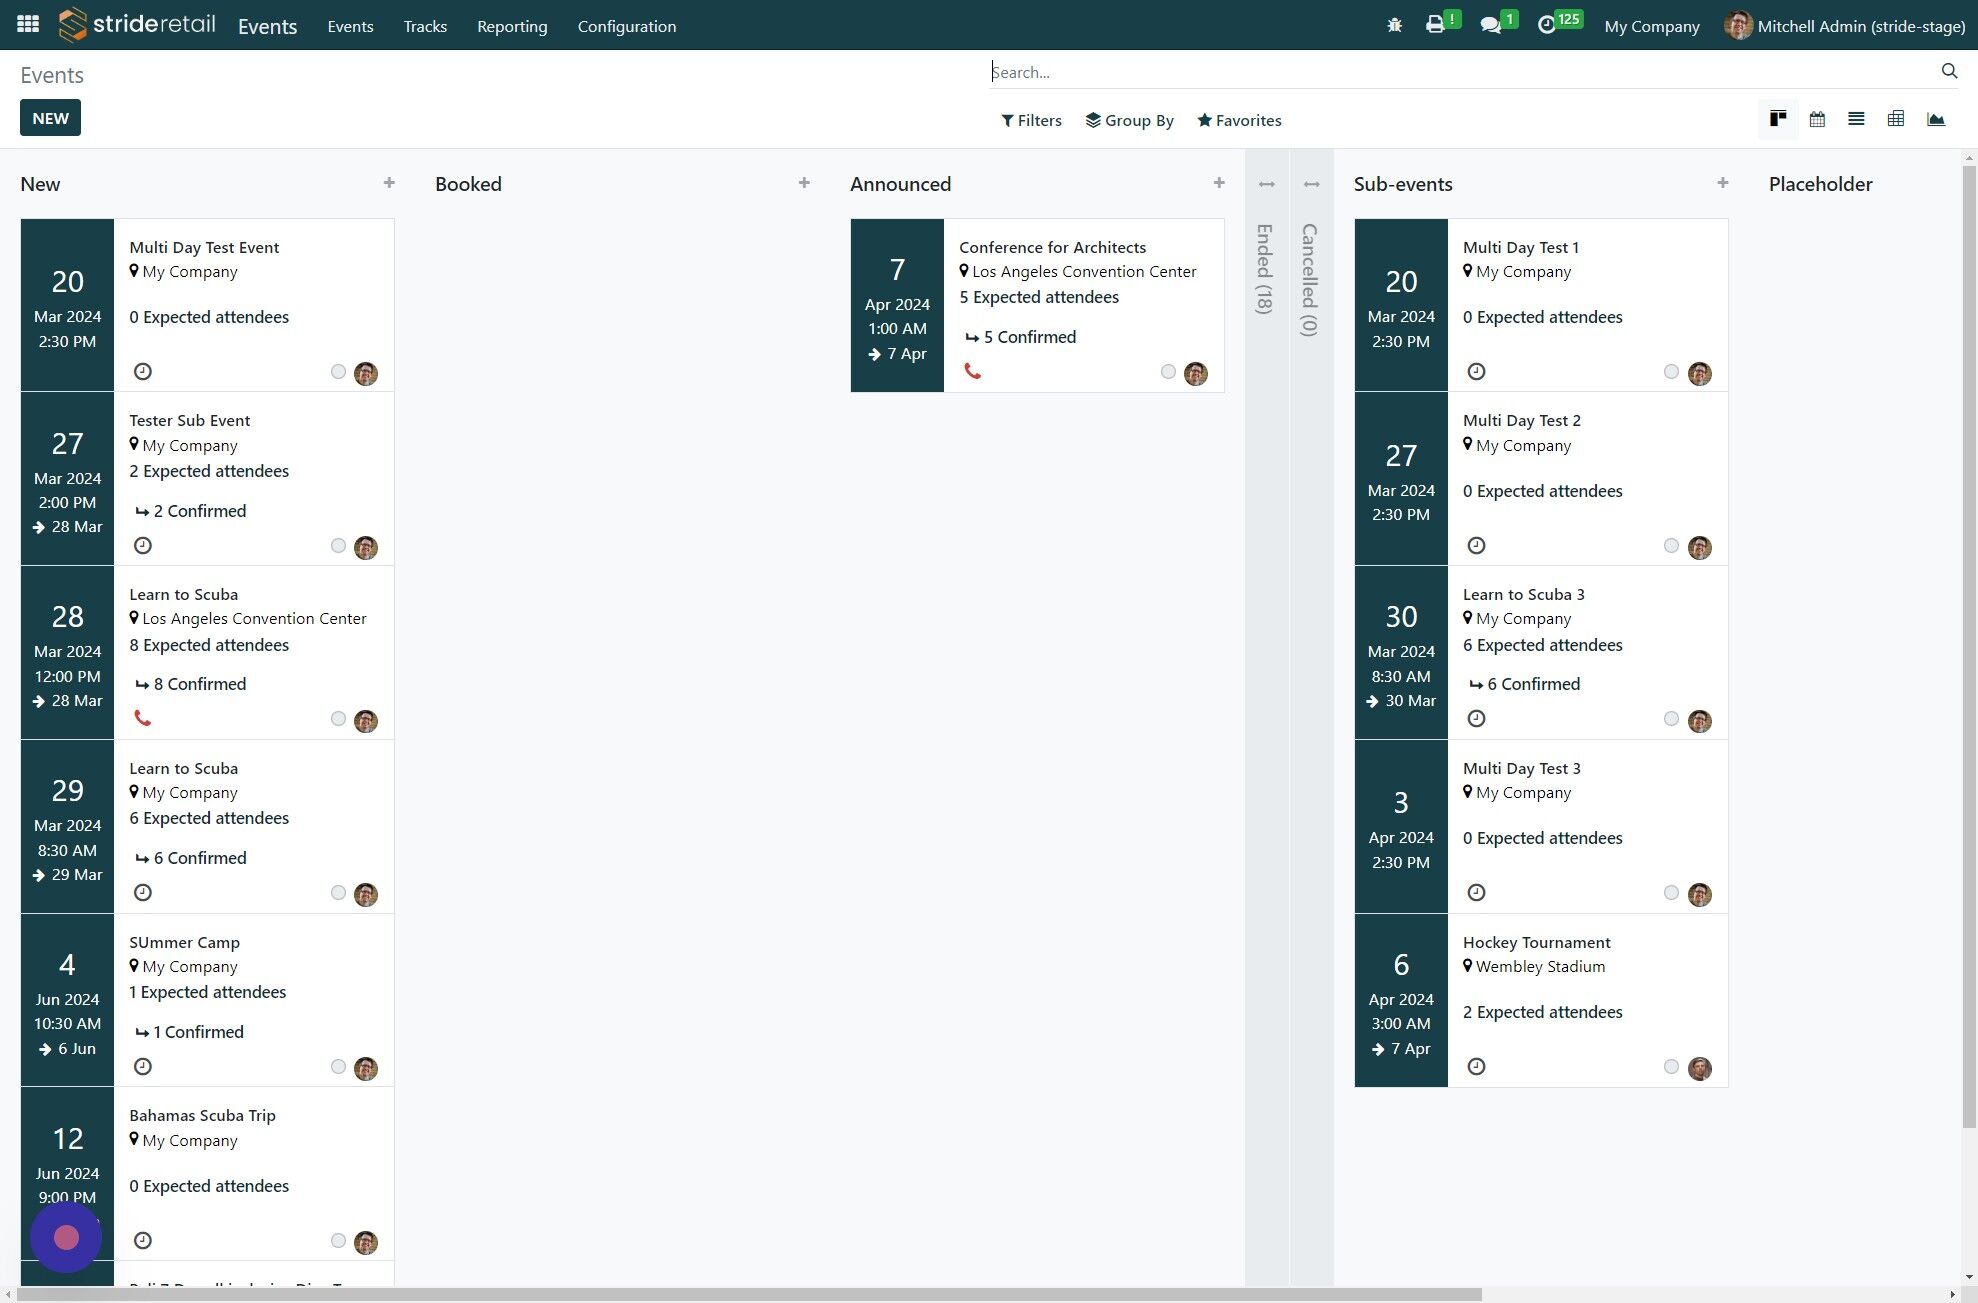Open the Configuration menu
The height and width of the screenshot is (1303, 1978).
pyautogui.click(x=626, y=26)
